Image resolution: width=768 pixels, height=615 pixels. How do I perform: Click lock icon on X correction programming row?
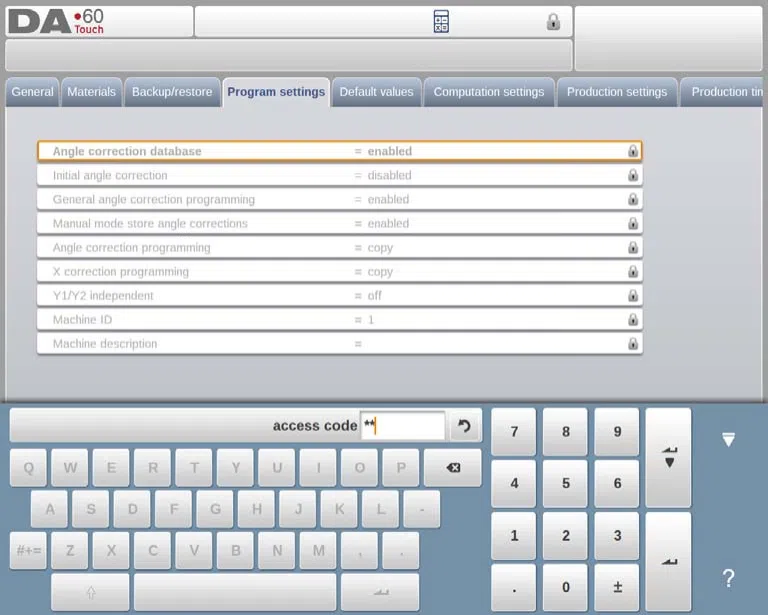(633, 271)
